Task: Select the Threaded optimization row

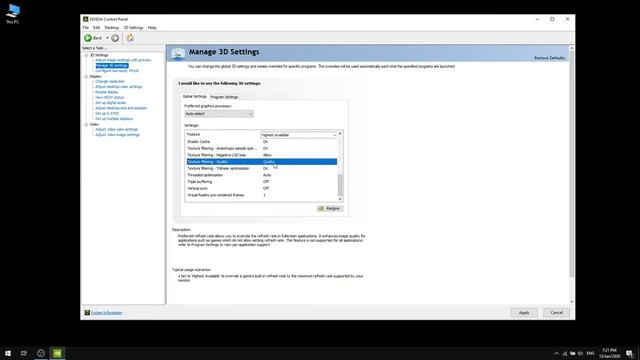Action: (x=262, y=175)
